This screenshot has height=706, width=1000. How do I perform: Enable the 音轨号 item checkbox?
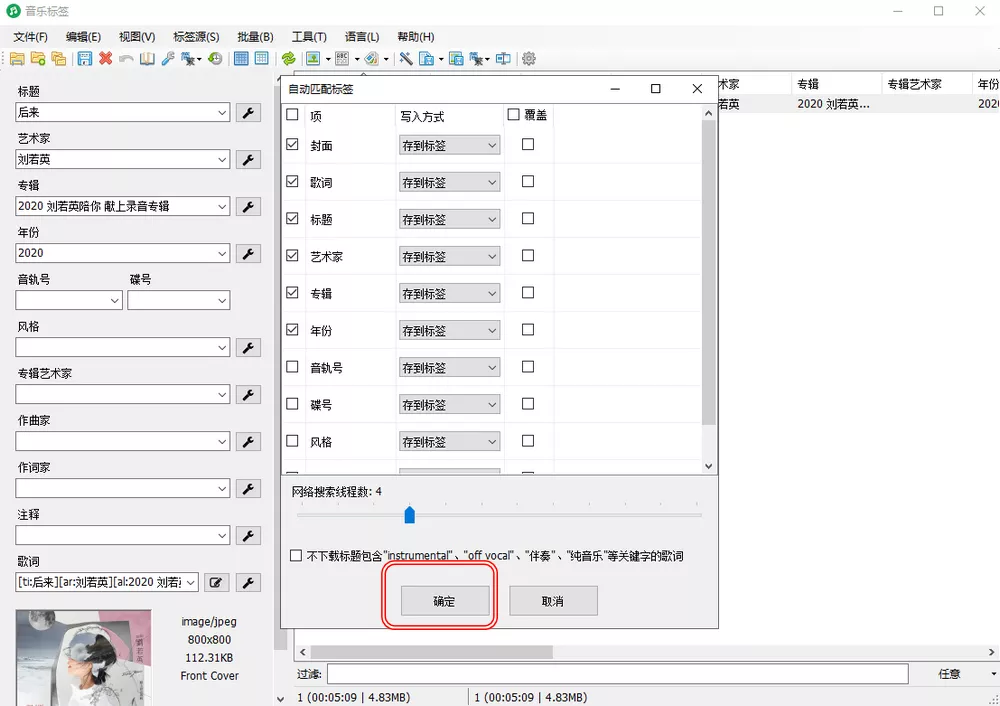point(292,367)
